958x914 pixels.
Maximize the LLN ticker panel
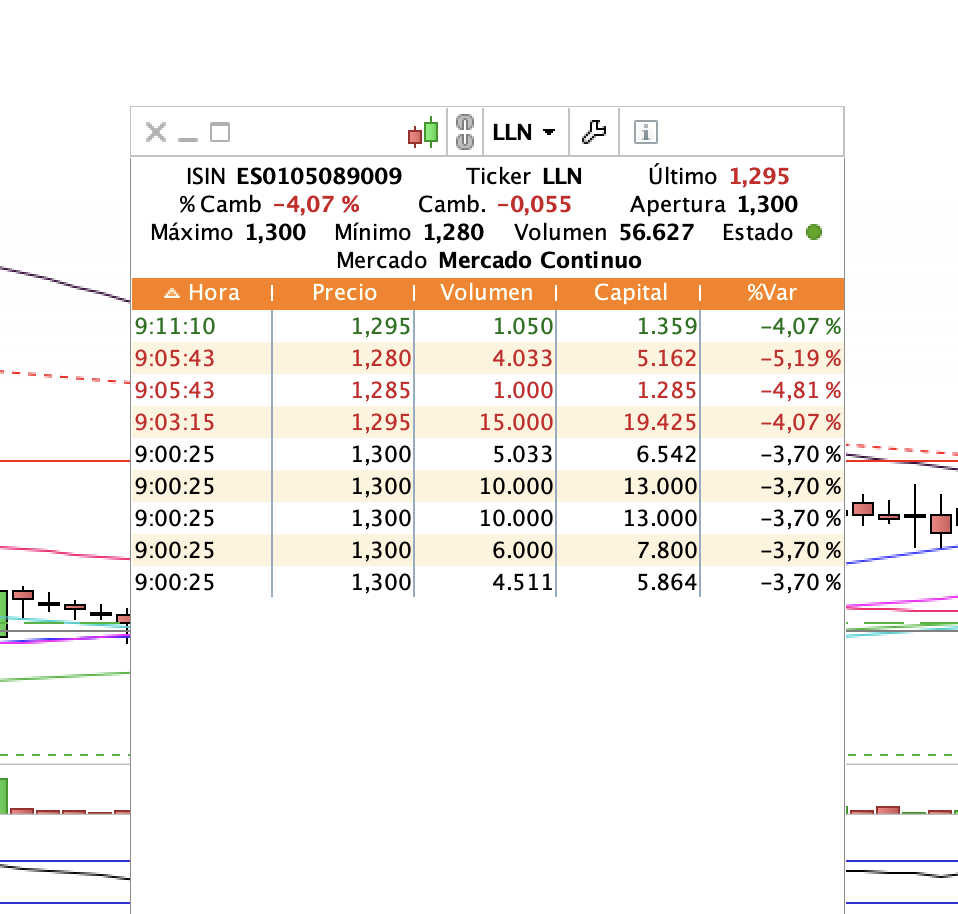click(220, 132)
